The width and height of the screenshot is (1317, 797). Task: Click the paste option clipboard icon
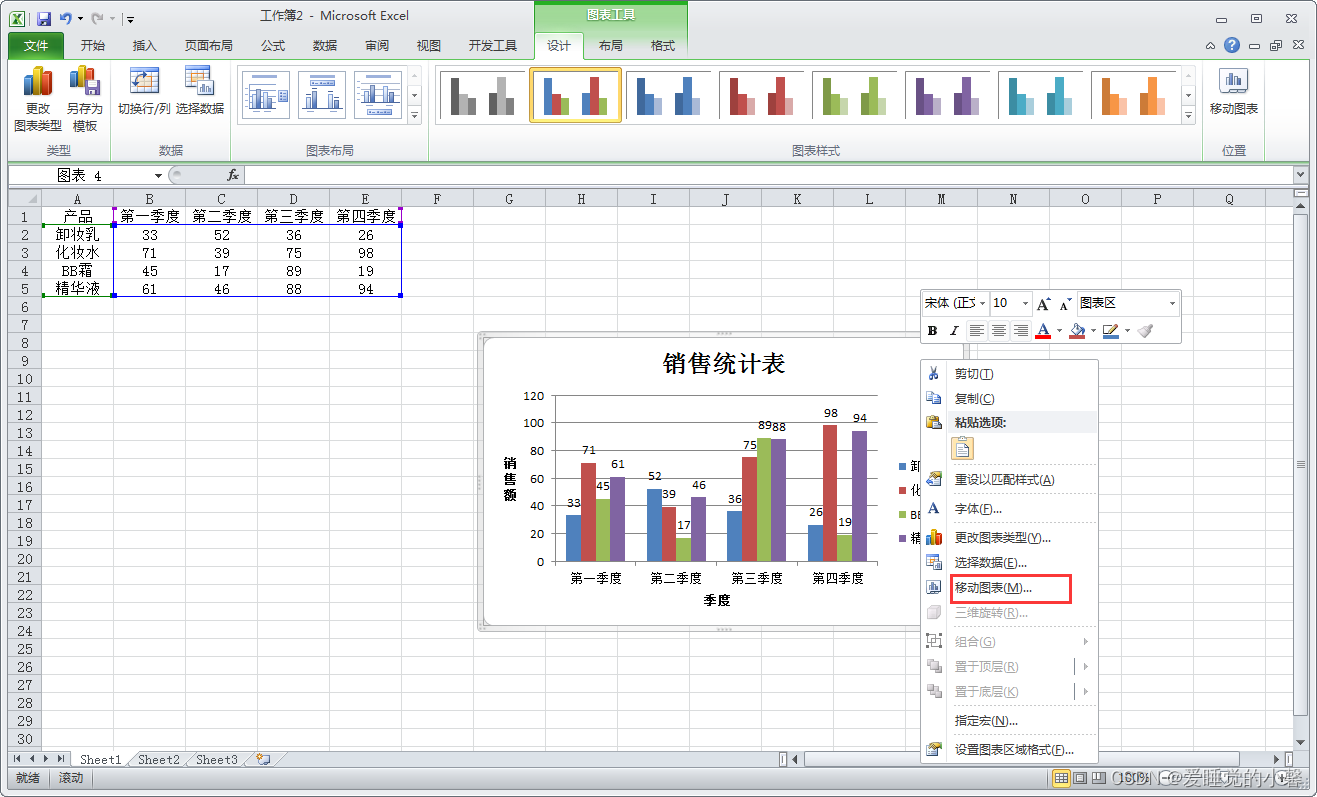click(x=962, y=448)
